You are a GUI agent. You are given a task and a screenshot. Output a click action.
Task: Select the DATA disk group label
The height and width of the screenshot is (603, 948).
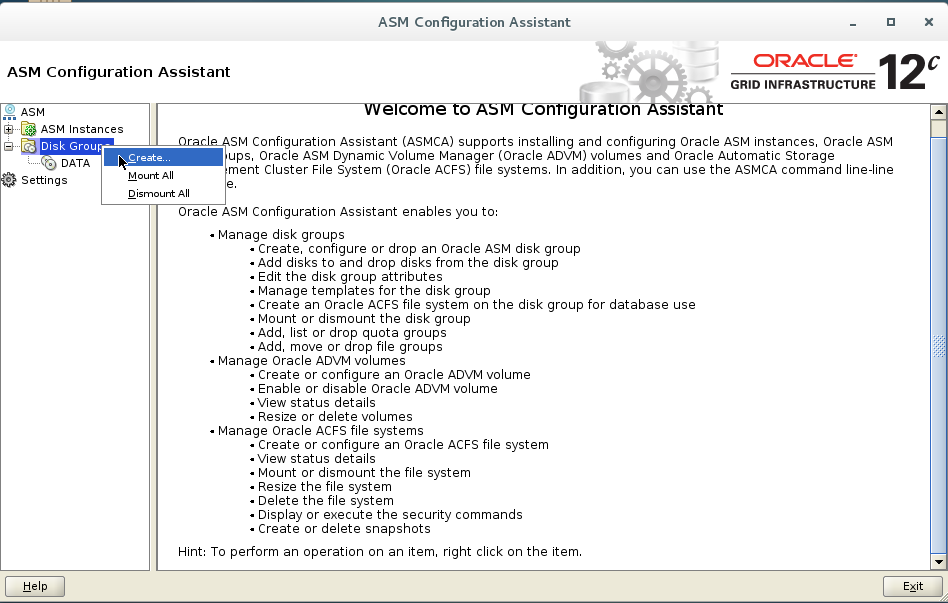76,163
